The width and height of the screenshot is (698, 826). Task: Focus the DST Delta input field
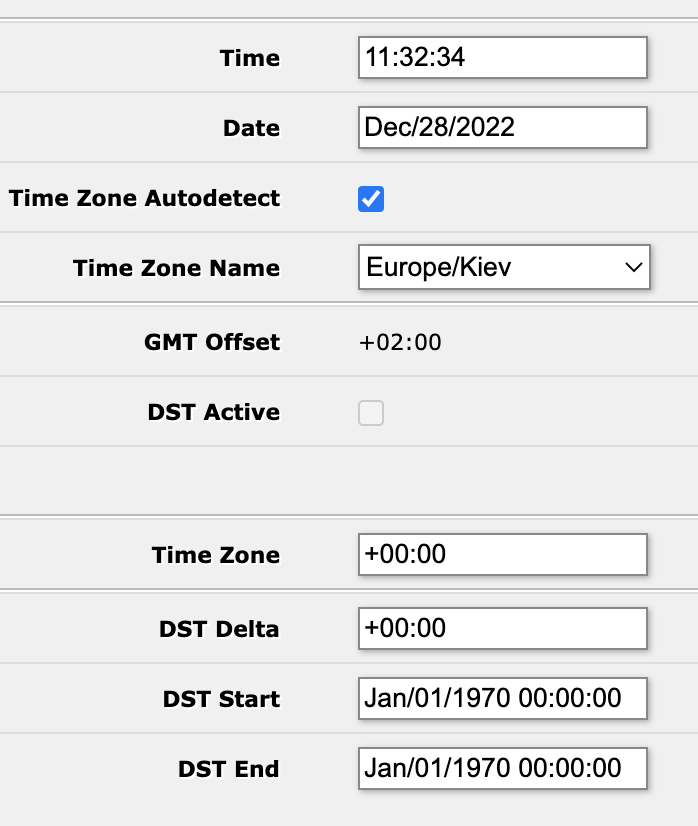[x=502, y=629]
